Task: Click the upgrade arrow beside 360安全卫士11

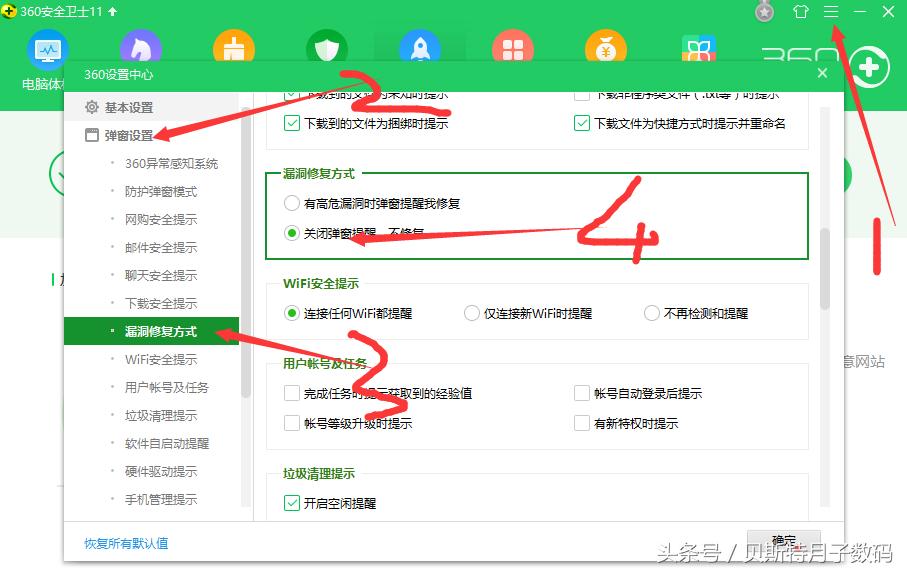Action: 112,12
